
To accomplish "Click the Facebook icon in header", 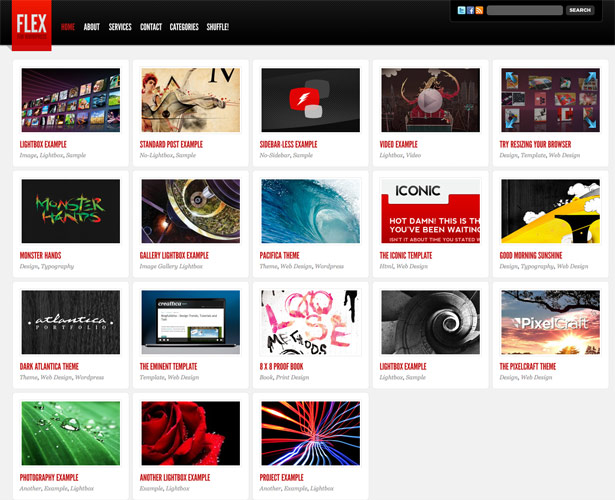I will [x=470, y=10].
